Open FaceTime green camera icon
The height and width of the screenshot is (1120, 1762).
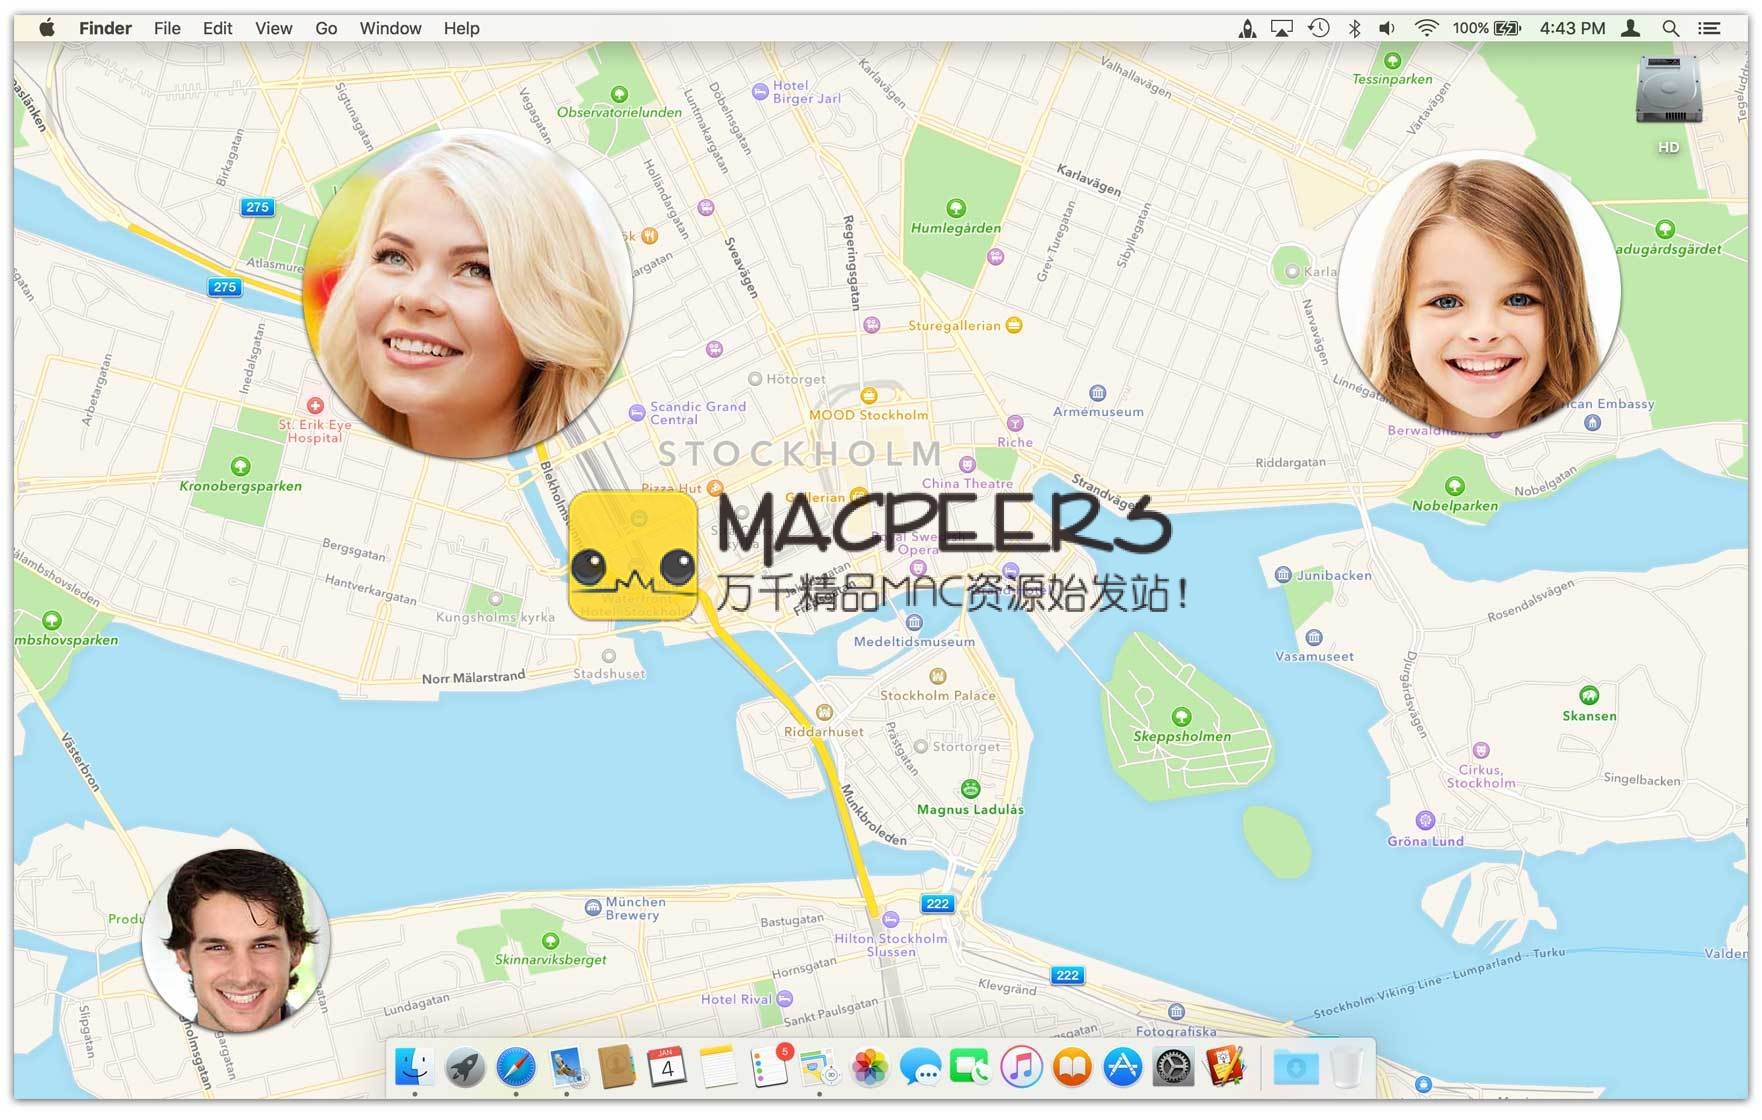970,1067
